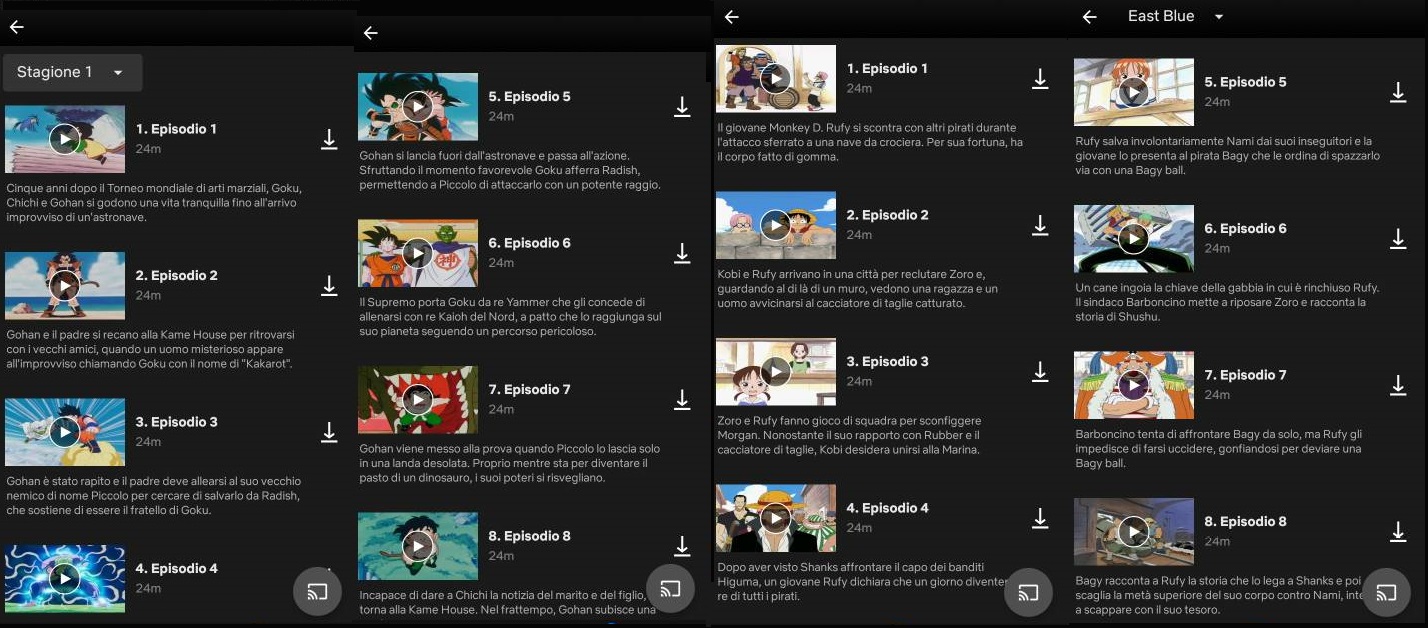Download Episodio 4 about Shanks and Higuma
Image resolution: width=1428 pixels, height=628 pixels.
pyautogui.click(x=1040, y=518)
